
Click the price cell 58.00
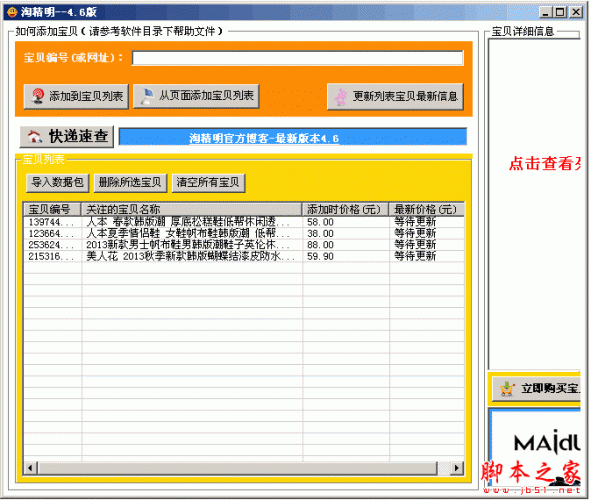click(320, 222)
